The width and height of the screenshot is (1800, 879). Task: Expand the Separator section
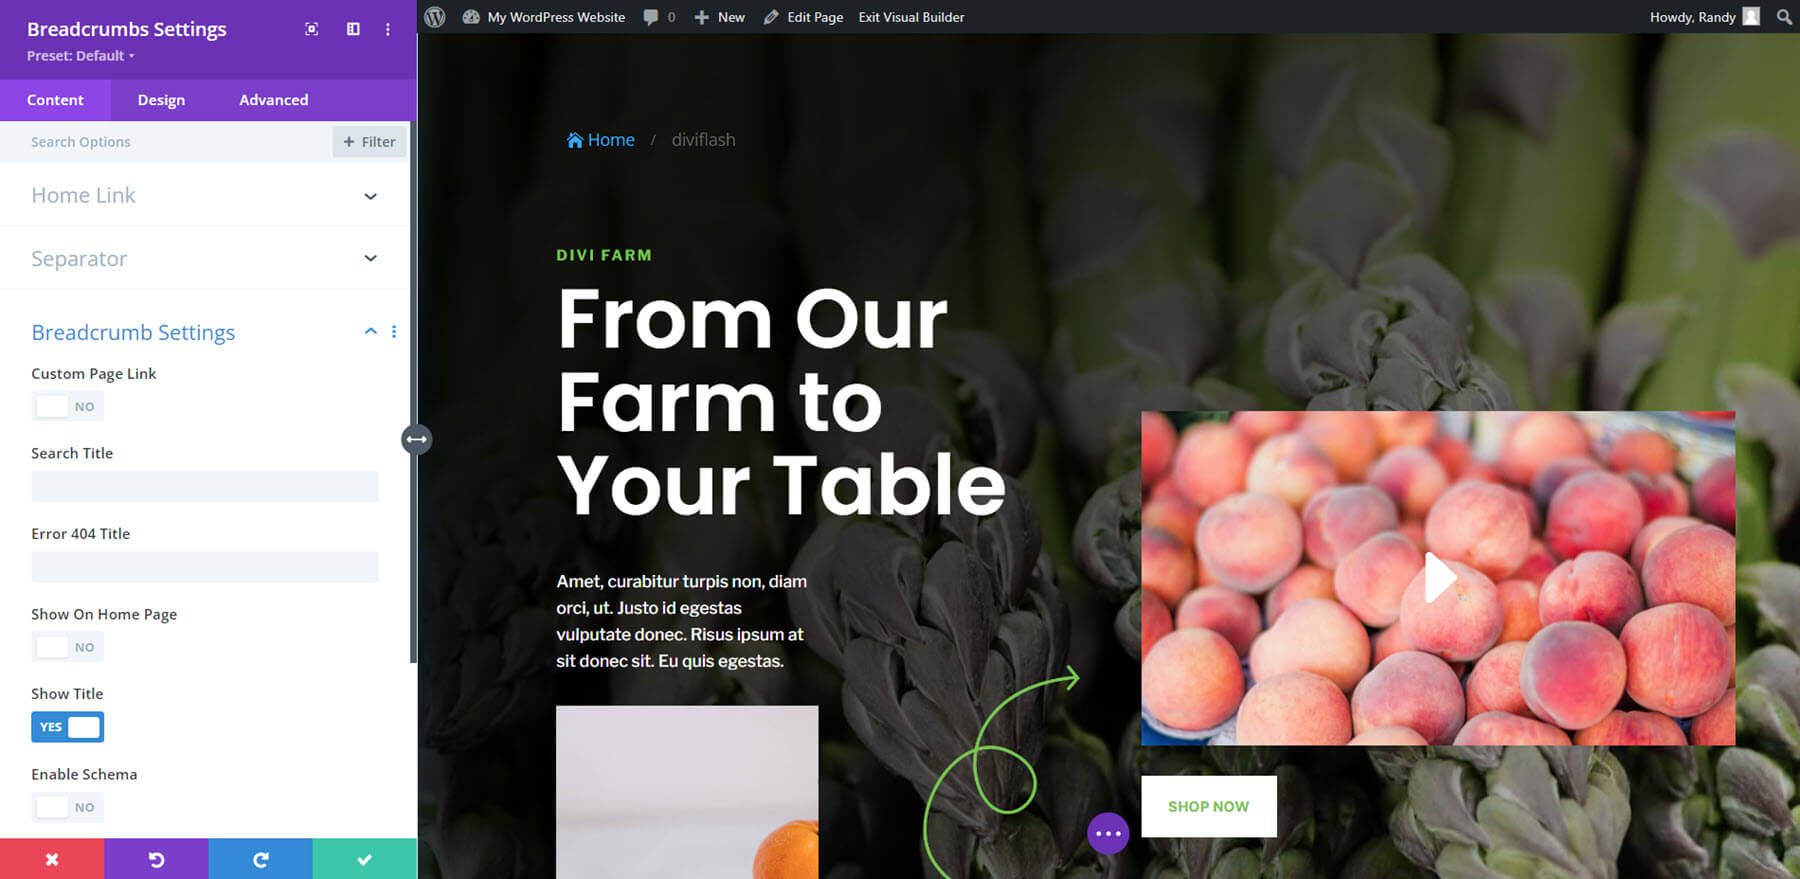pos(204,258)
